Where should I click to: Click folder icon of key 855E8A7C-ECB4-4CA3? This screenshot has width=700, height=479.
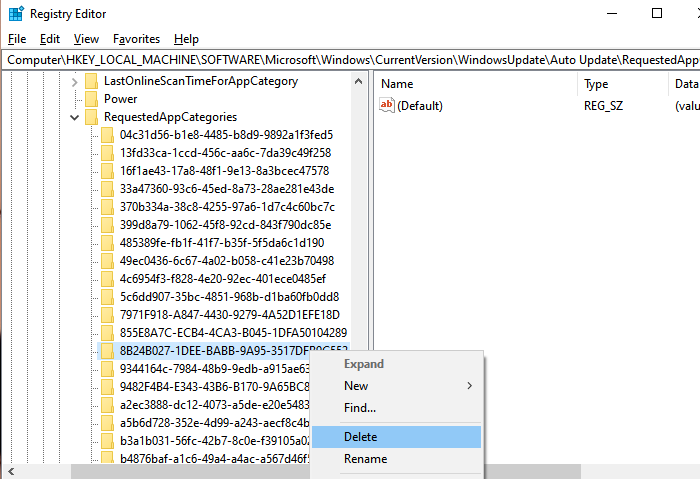pos(107,333)
